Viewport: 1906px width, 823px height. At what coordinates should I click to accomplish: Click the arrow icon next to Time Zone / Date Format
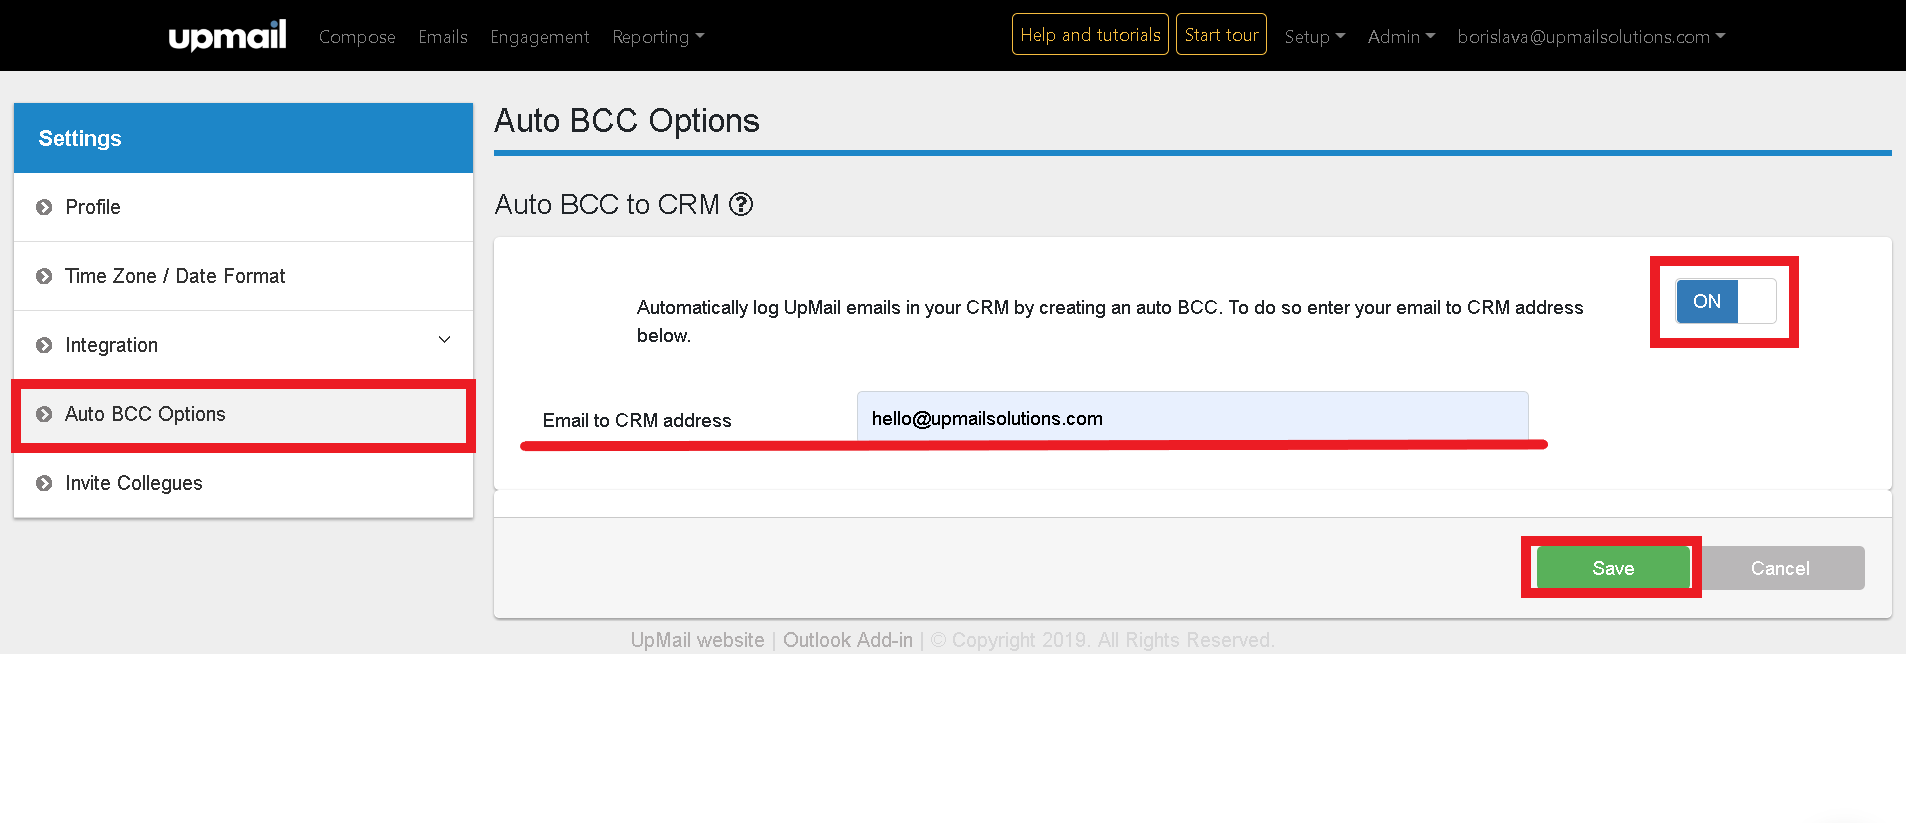coord(44,276)
